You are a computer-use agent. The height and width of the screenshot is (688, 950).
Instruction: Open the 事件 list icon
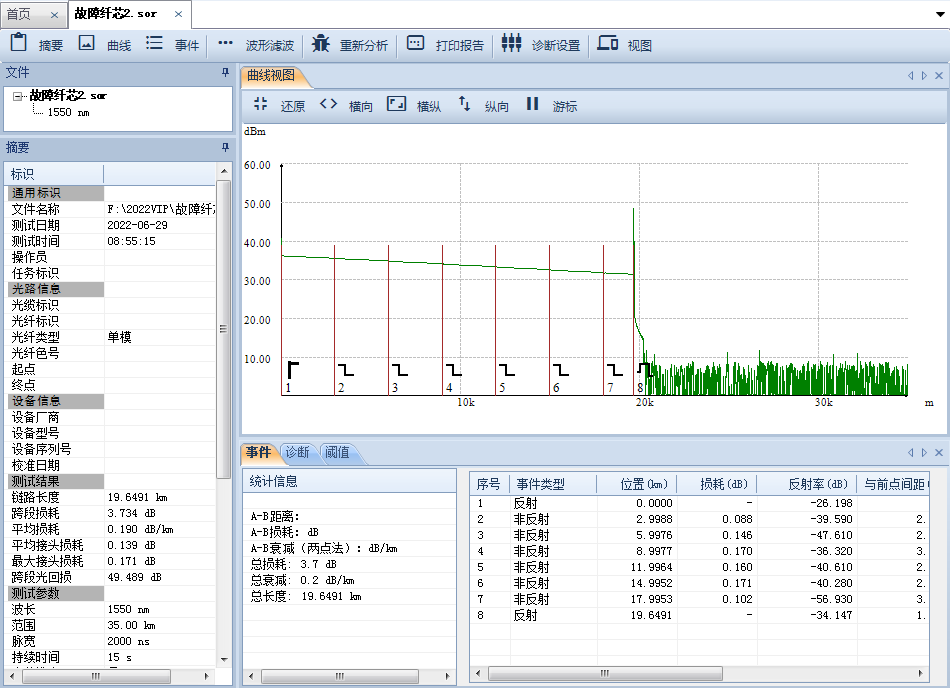[154, 43]
